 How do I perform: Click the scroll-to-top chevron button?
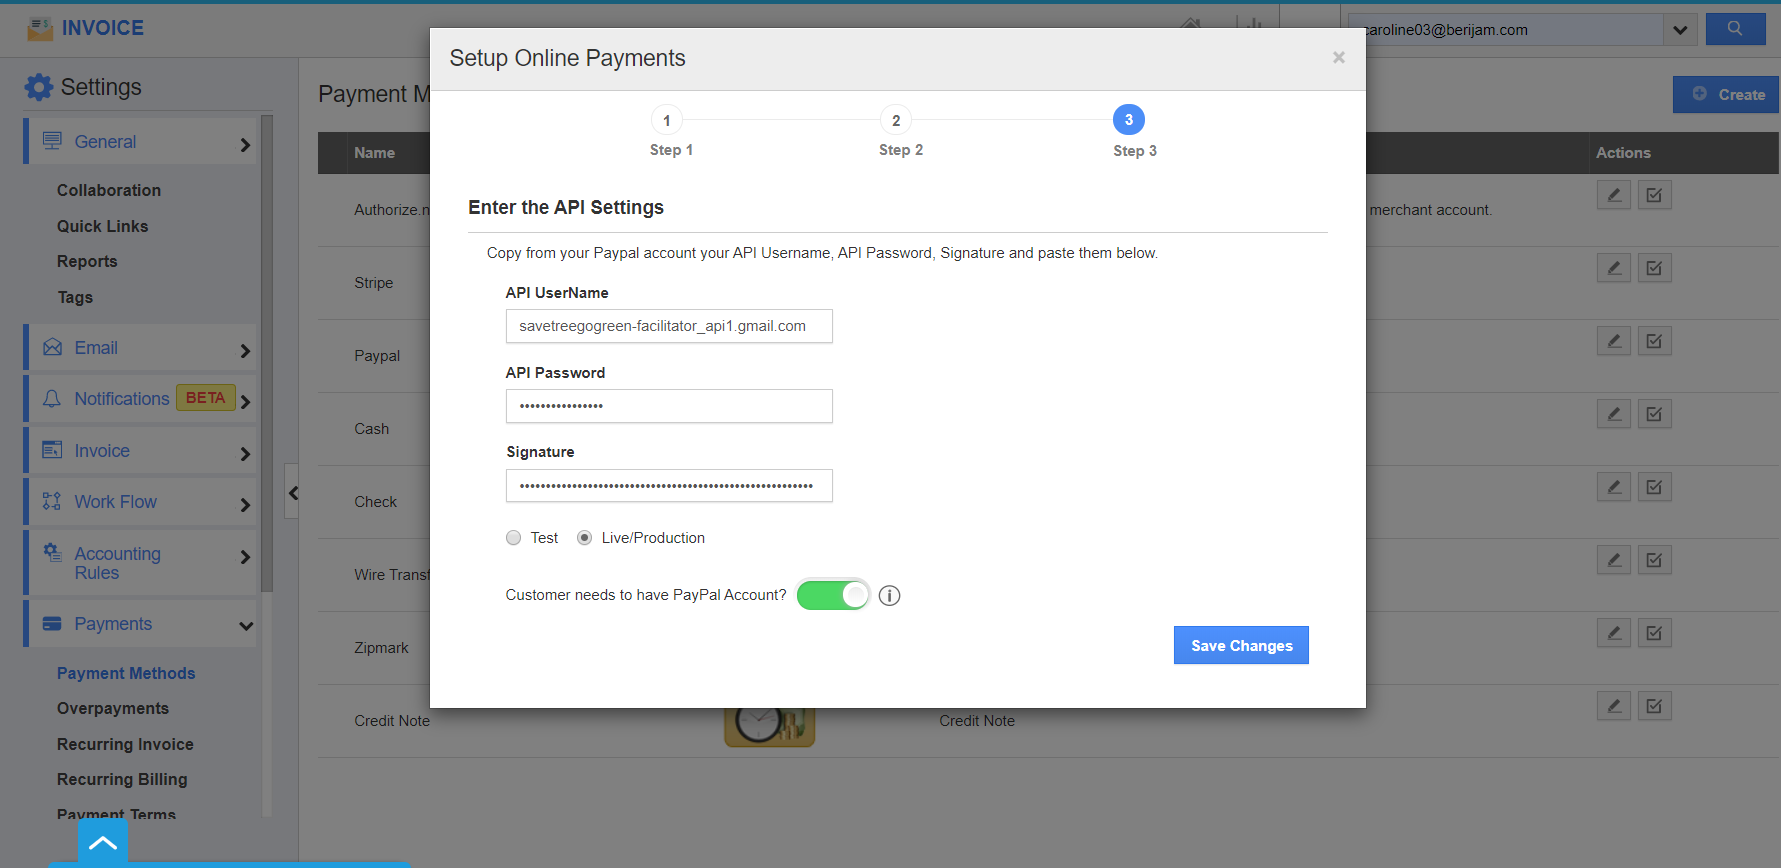pos(102,842)
